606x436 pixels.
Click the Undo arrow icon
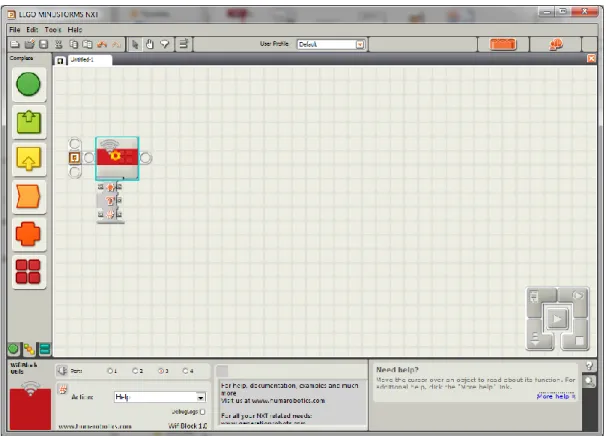[102, 44]
